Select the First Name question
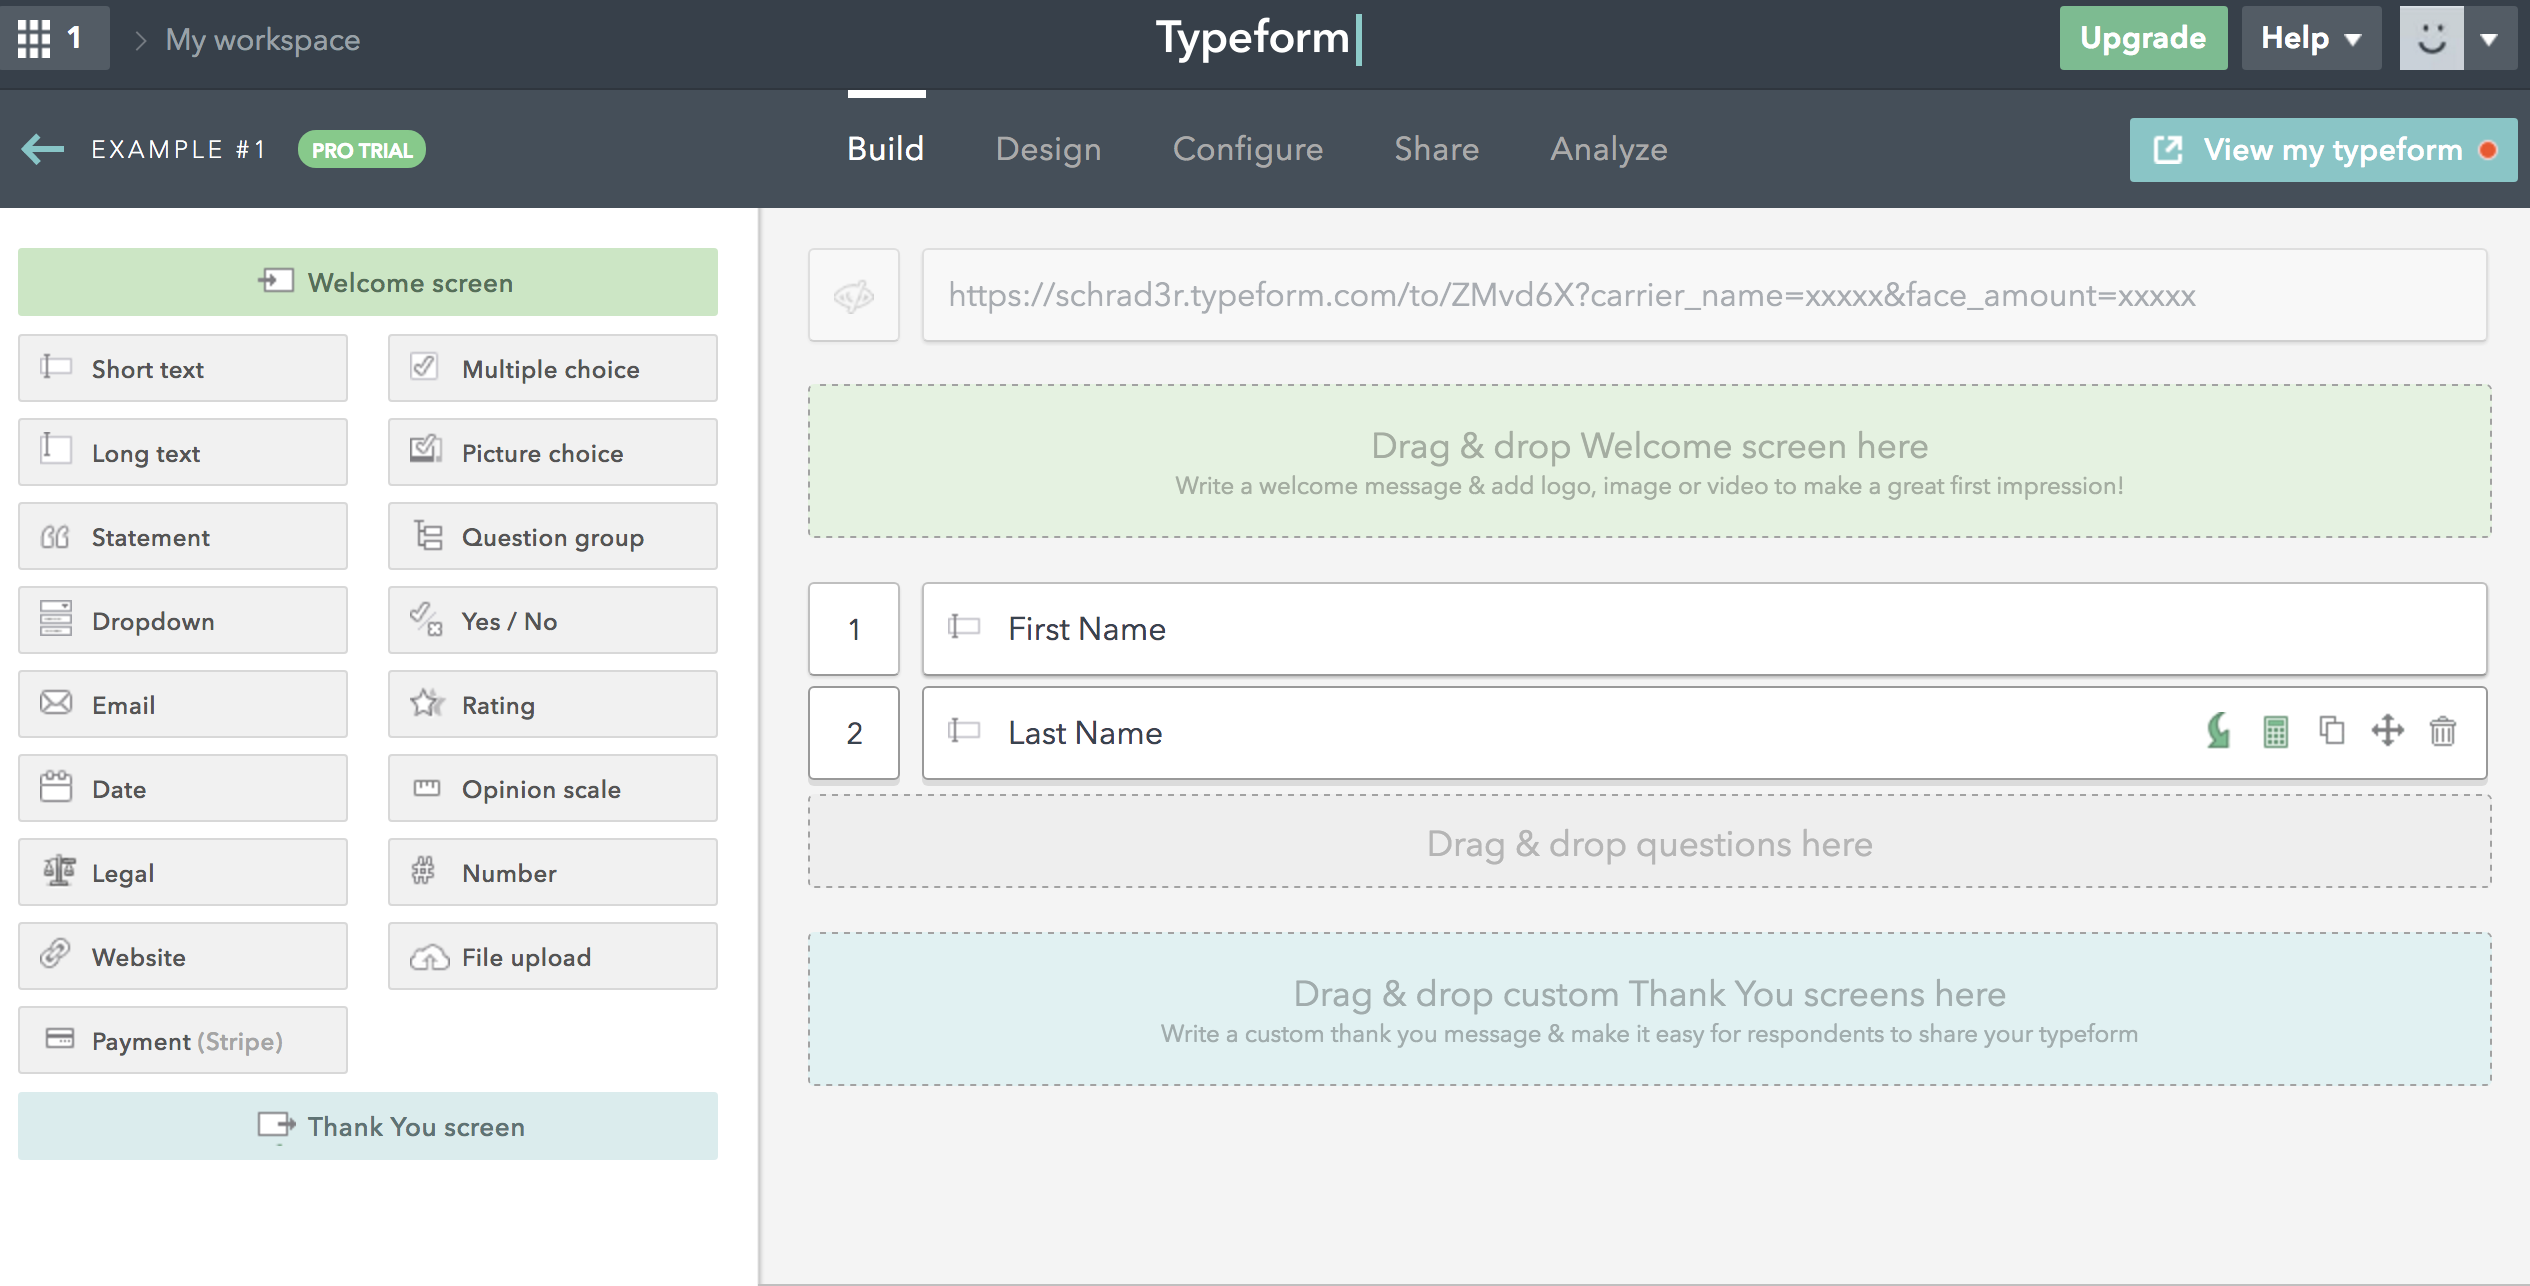This screenshot has width=2530, height=1286. point(1704,629)
